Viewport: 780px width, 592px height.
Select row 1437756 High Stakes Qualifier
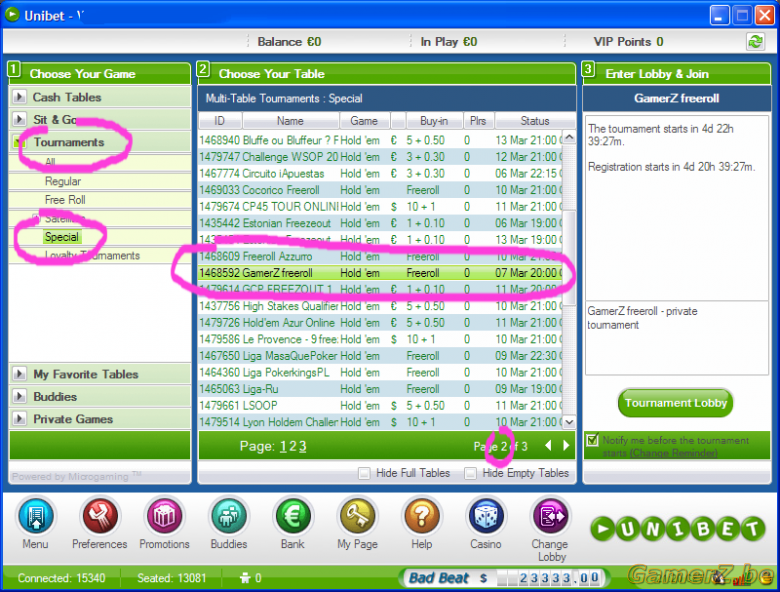pyautogui.click(x=381, y=306)
